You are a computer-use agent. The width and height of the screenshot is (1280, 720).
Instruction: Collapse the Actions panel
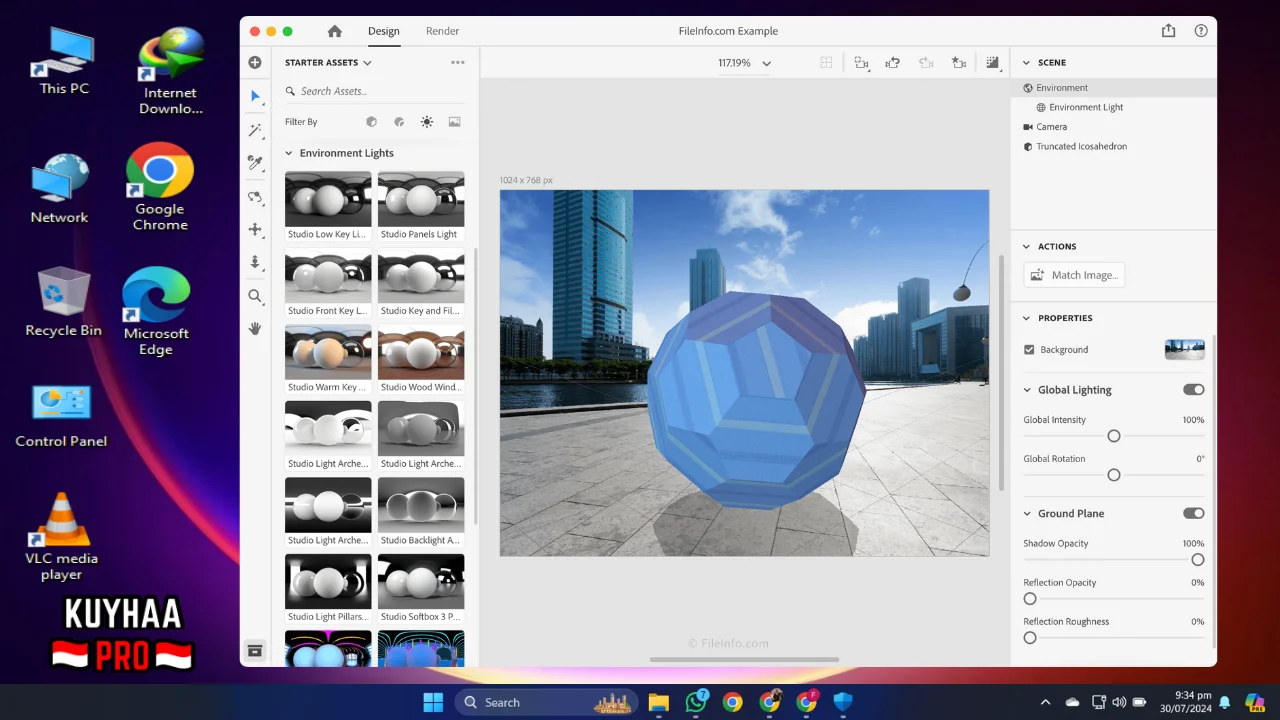pyautogui.click(x=1026, y=246)
